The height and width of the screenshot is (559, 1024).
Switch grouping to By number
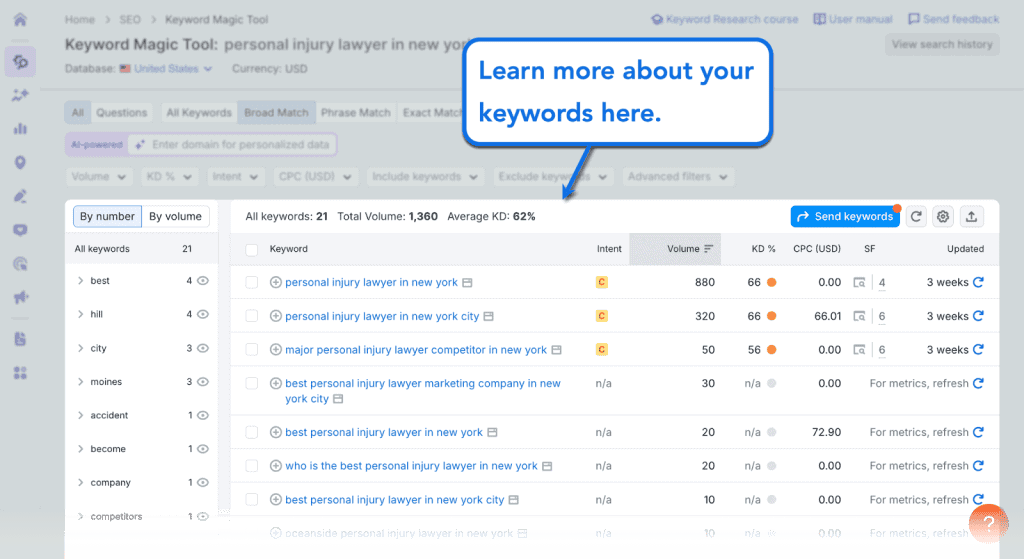coord(107,216)
